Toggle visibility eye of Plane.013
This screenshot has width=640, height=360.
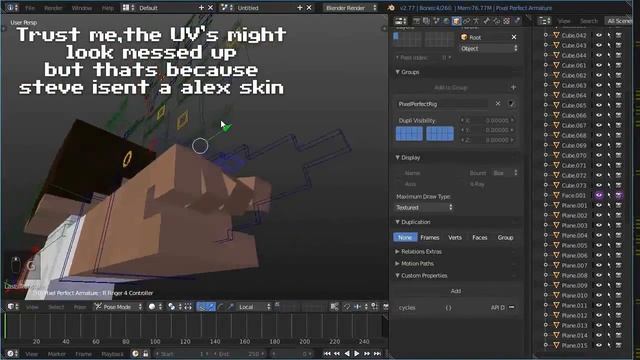[x=599, y=325]
